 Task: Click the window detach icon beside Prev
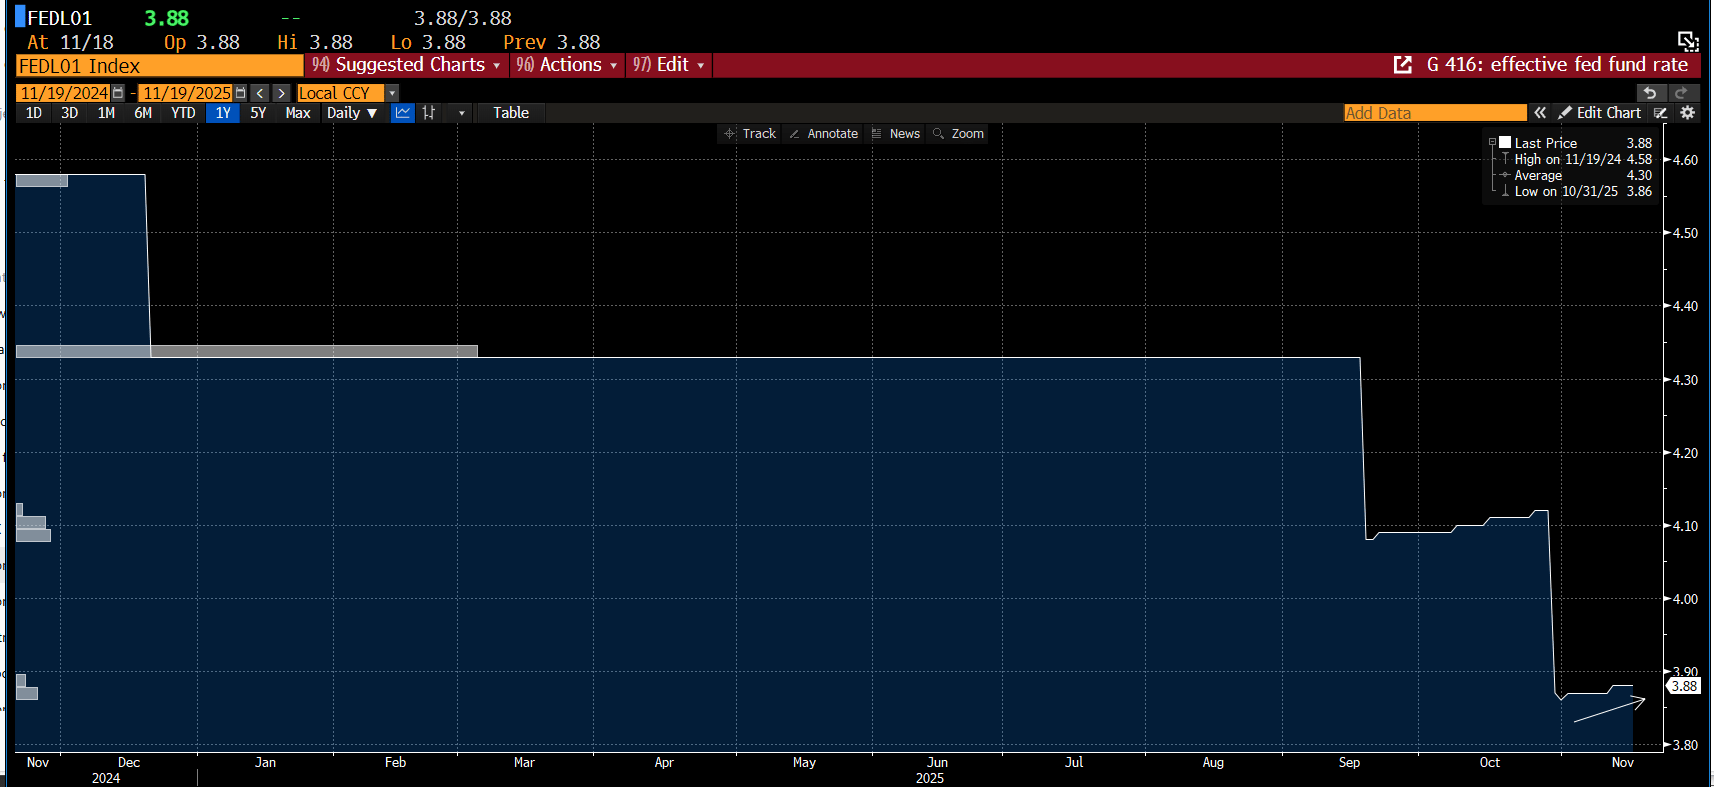point(1688,41)
